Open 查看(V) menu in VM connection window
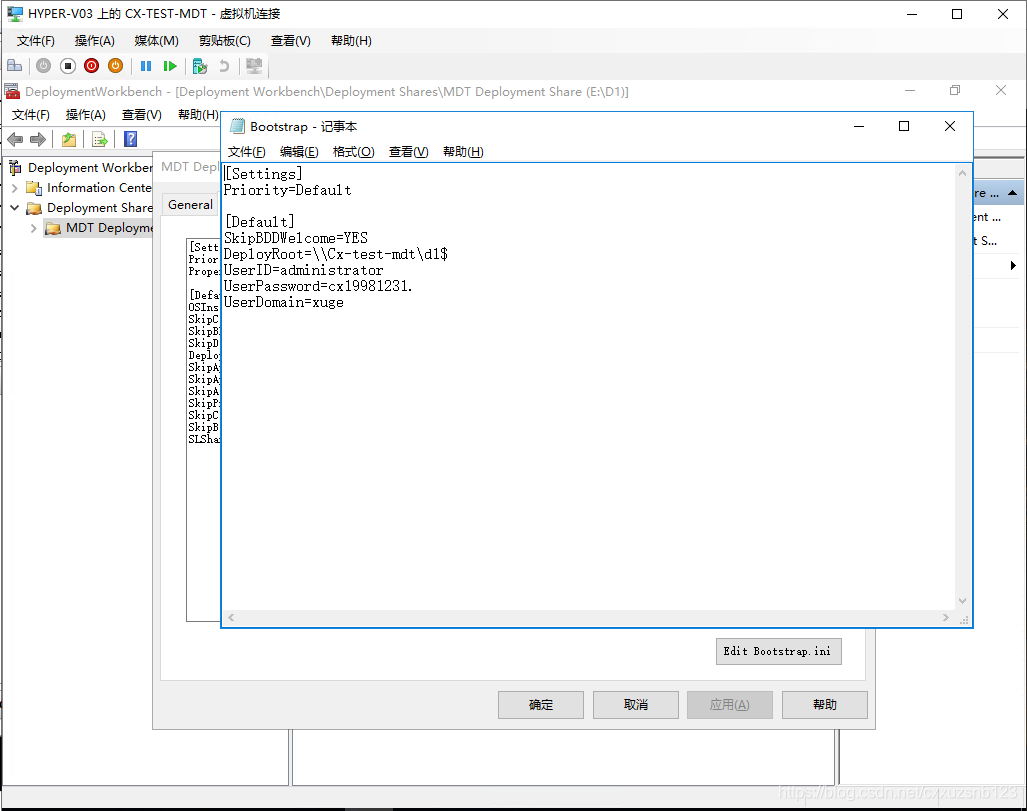Image resolution: width=1027 pixels, height=811 pixels. (x=291, y=41)
